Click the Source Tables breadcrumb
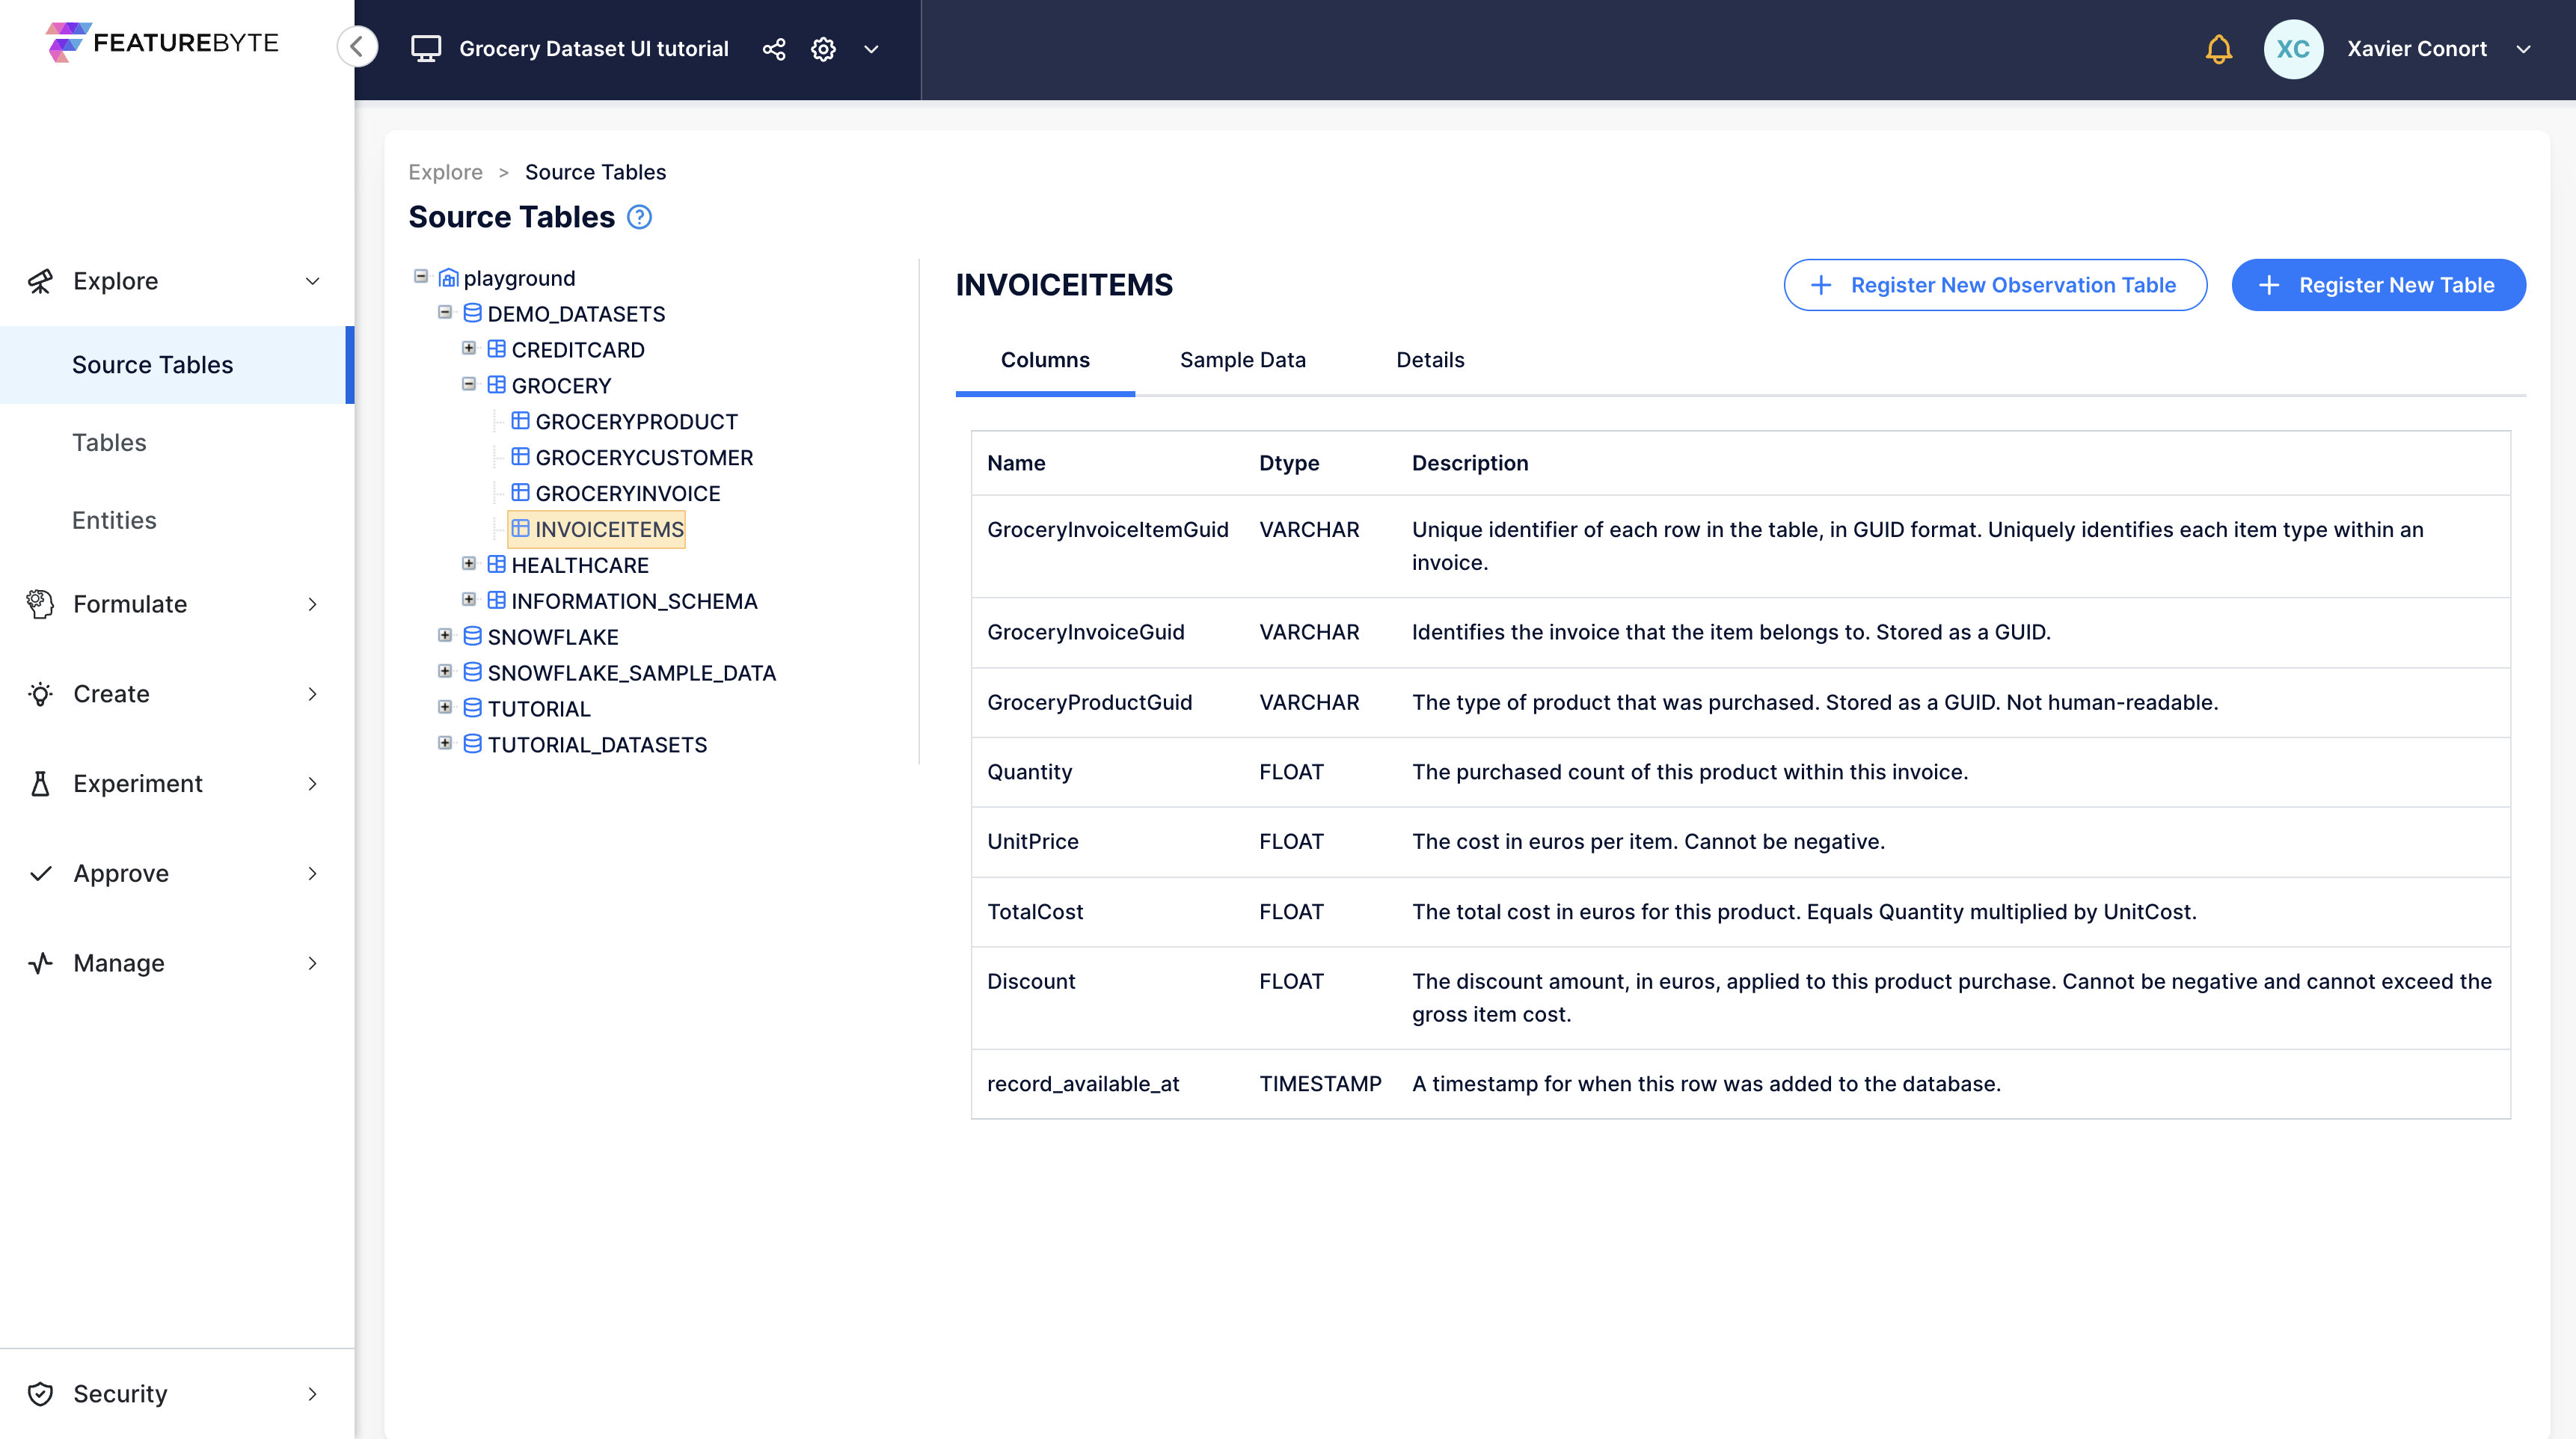Image resolution: width=2576 pixels, height=1439 pixels. (x=595, y=172)
